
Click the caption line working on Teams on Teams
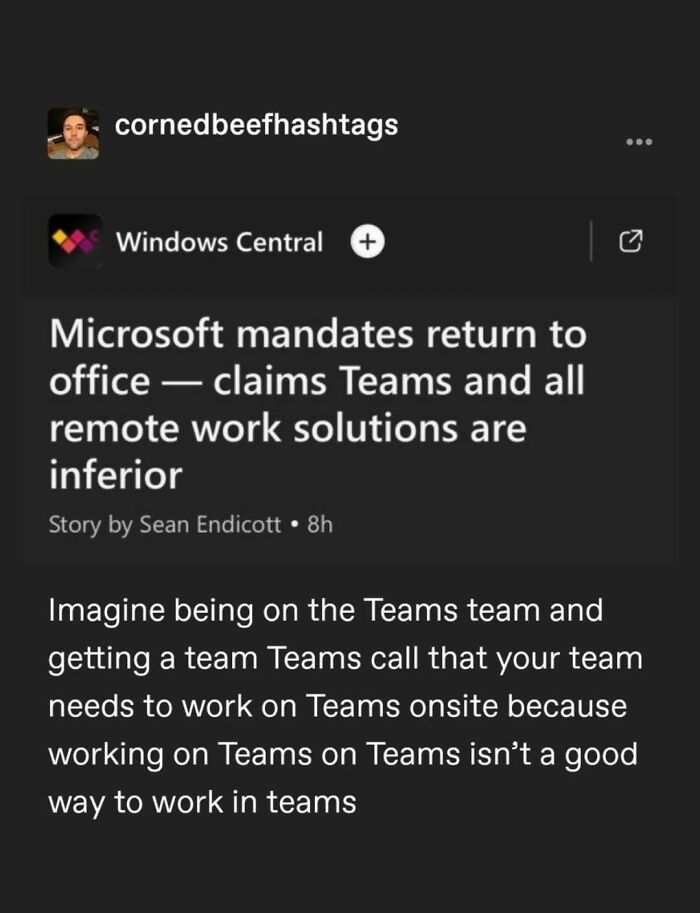[342, 753]
